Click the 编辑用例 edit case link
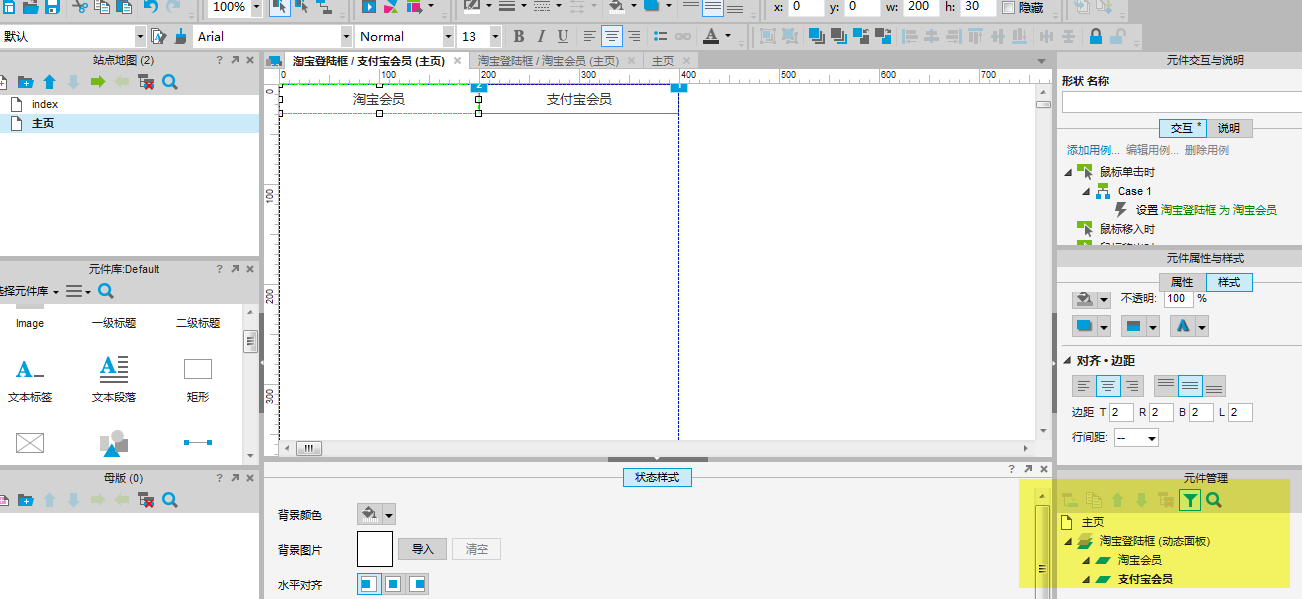This screenshot has width=1302, height=599. click(1152, 150)
